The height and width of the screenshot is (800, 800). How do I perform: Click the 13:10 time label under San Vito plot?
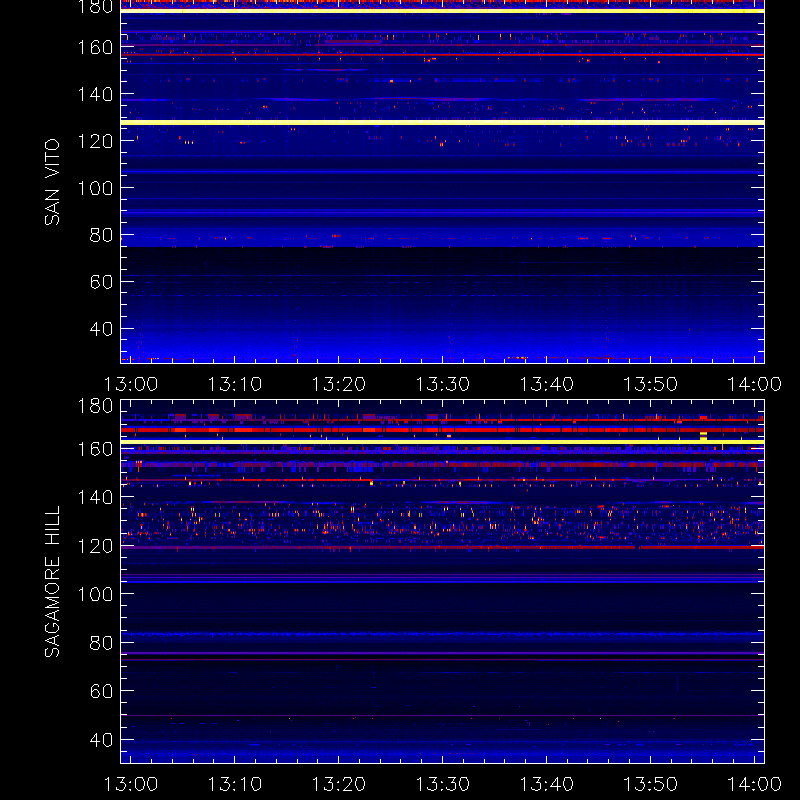click(235, 384)
